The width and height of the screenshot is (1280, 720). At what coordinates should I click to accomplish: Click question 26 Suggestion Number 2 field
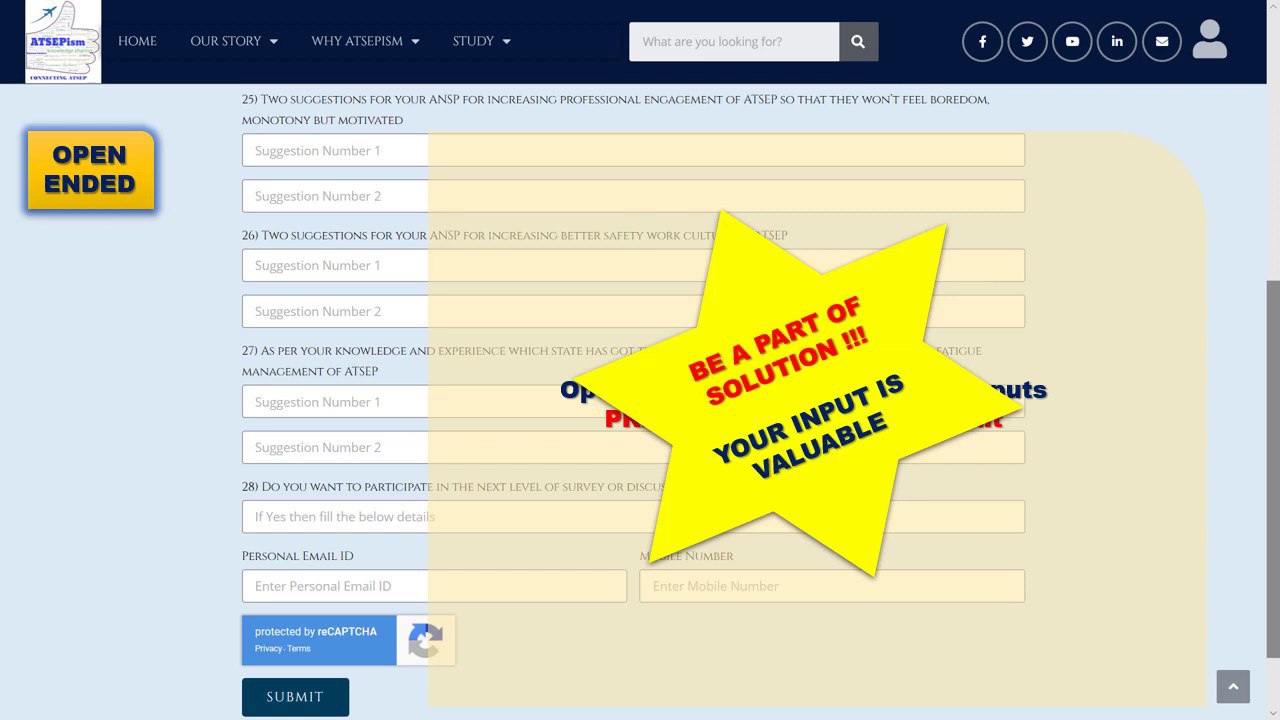633,311
